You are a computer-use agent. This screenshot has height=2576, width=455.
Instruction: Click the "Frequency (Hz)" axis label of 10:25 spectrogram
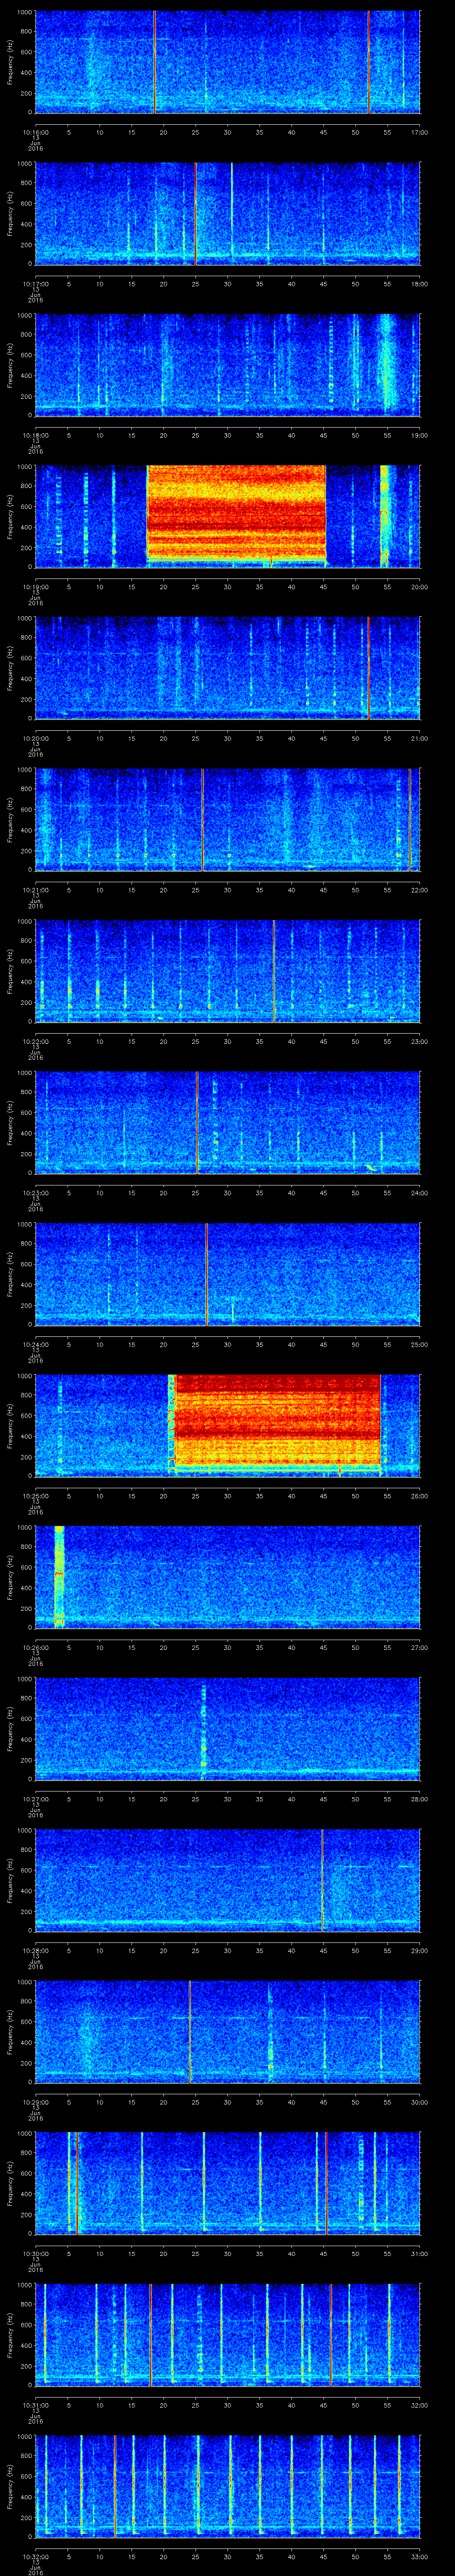pyautogui.click(x=10, y=1425)
